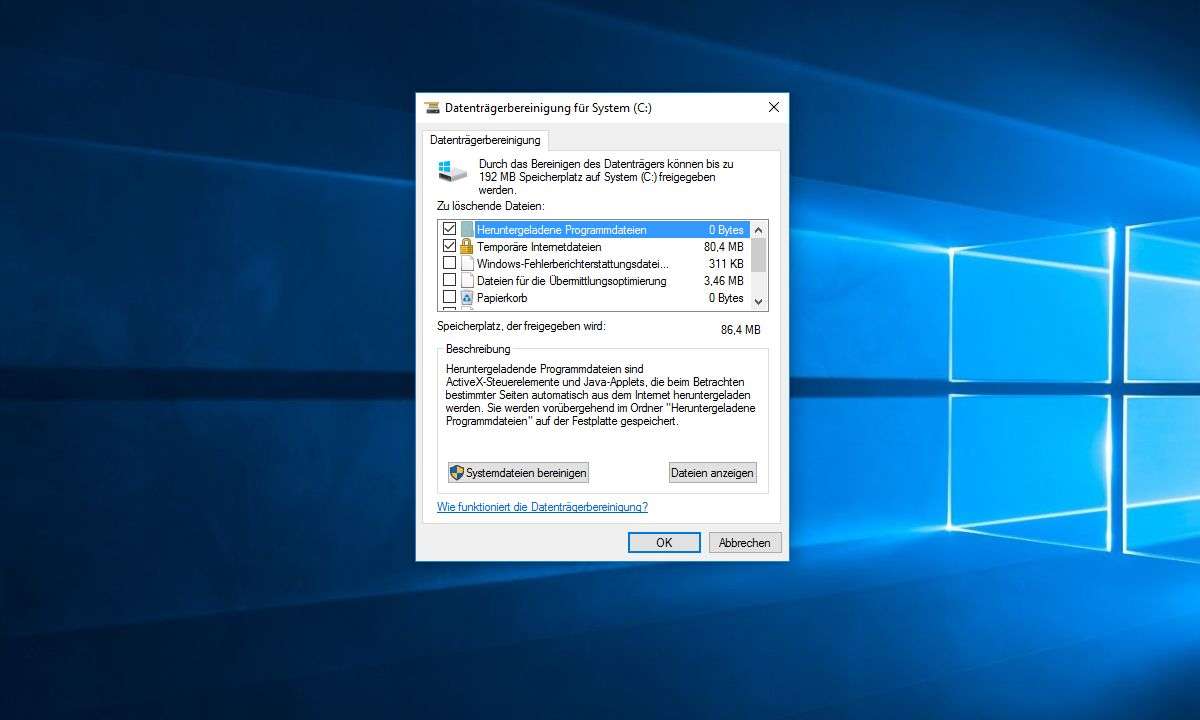1200x720 pixels.
Task: Uncheck Temporäre Internetdateien checkbox
Action: (x=449, y=246)
